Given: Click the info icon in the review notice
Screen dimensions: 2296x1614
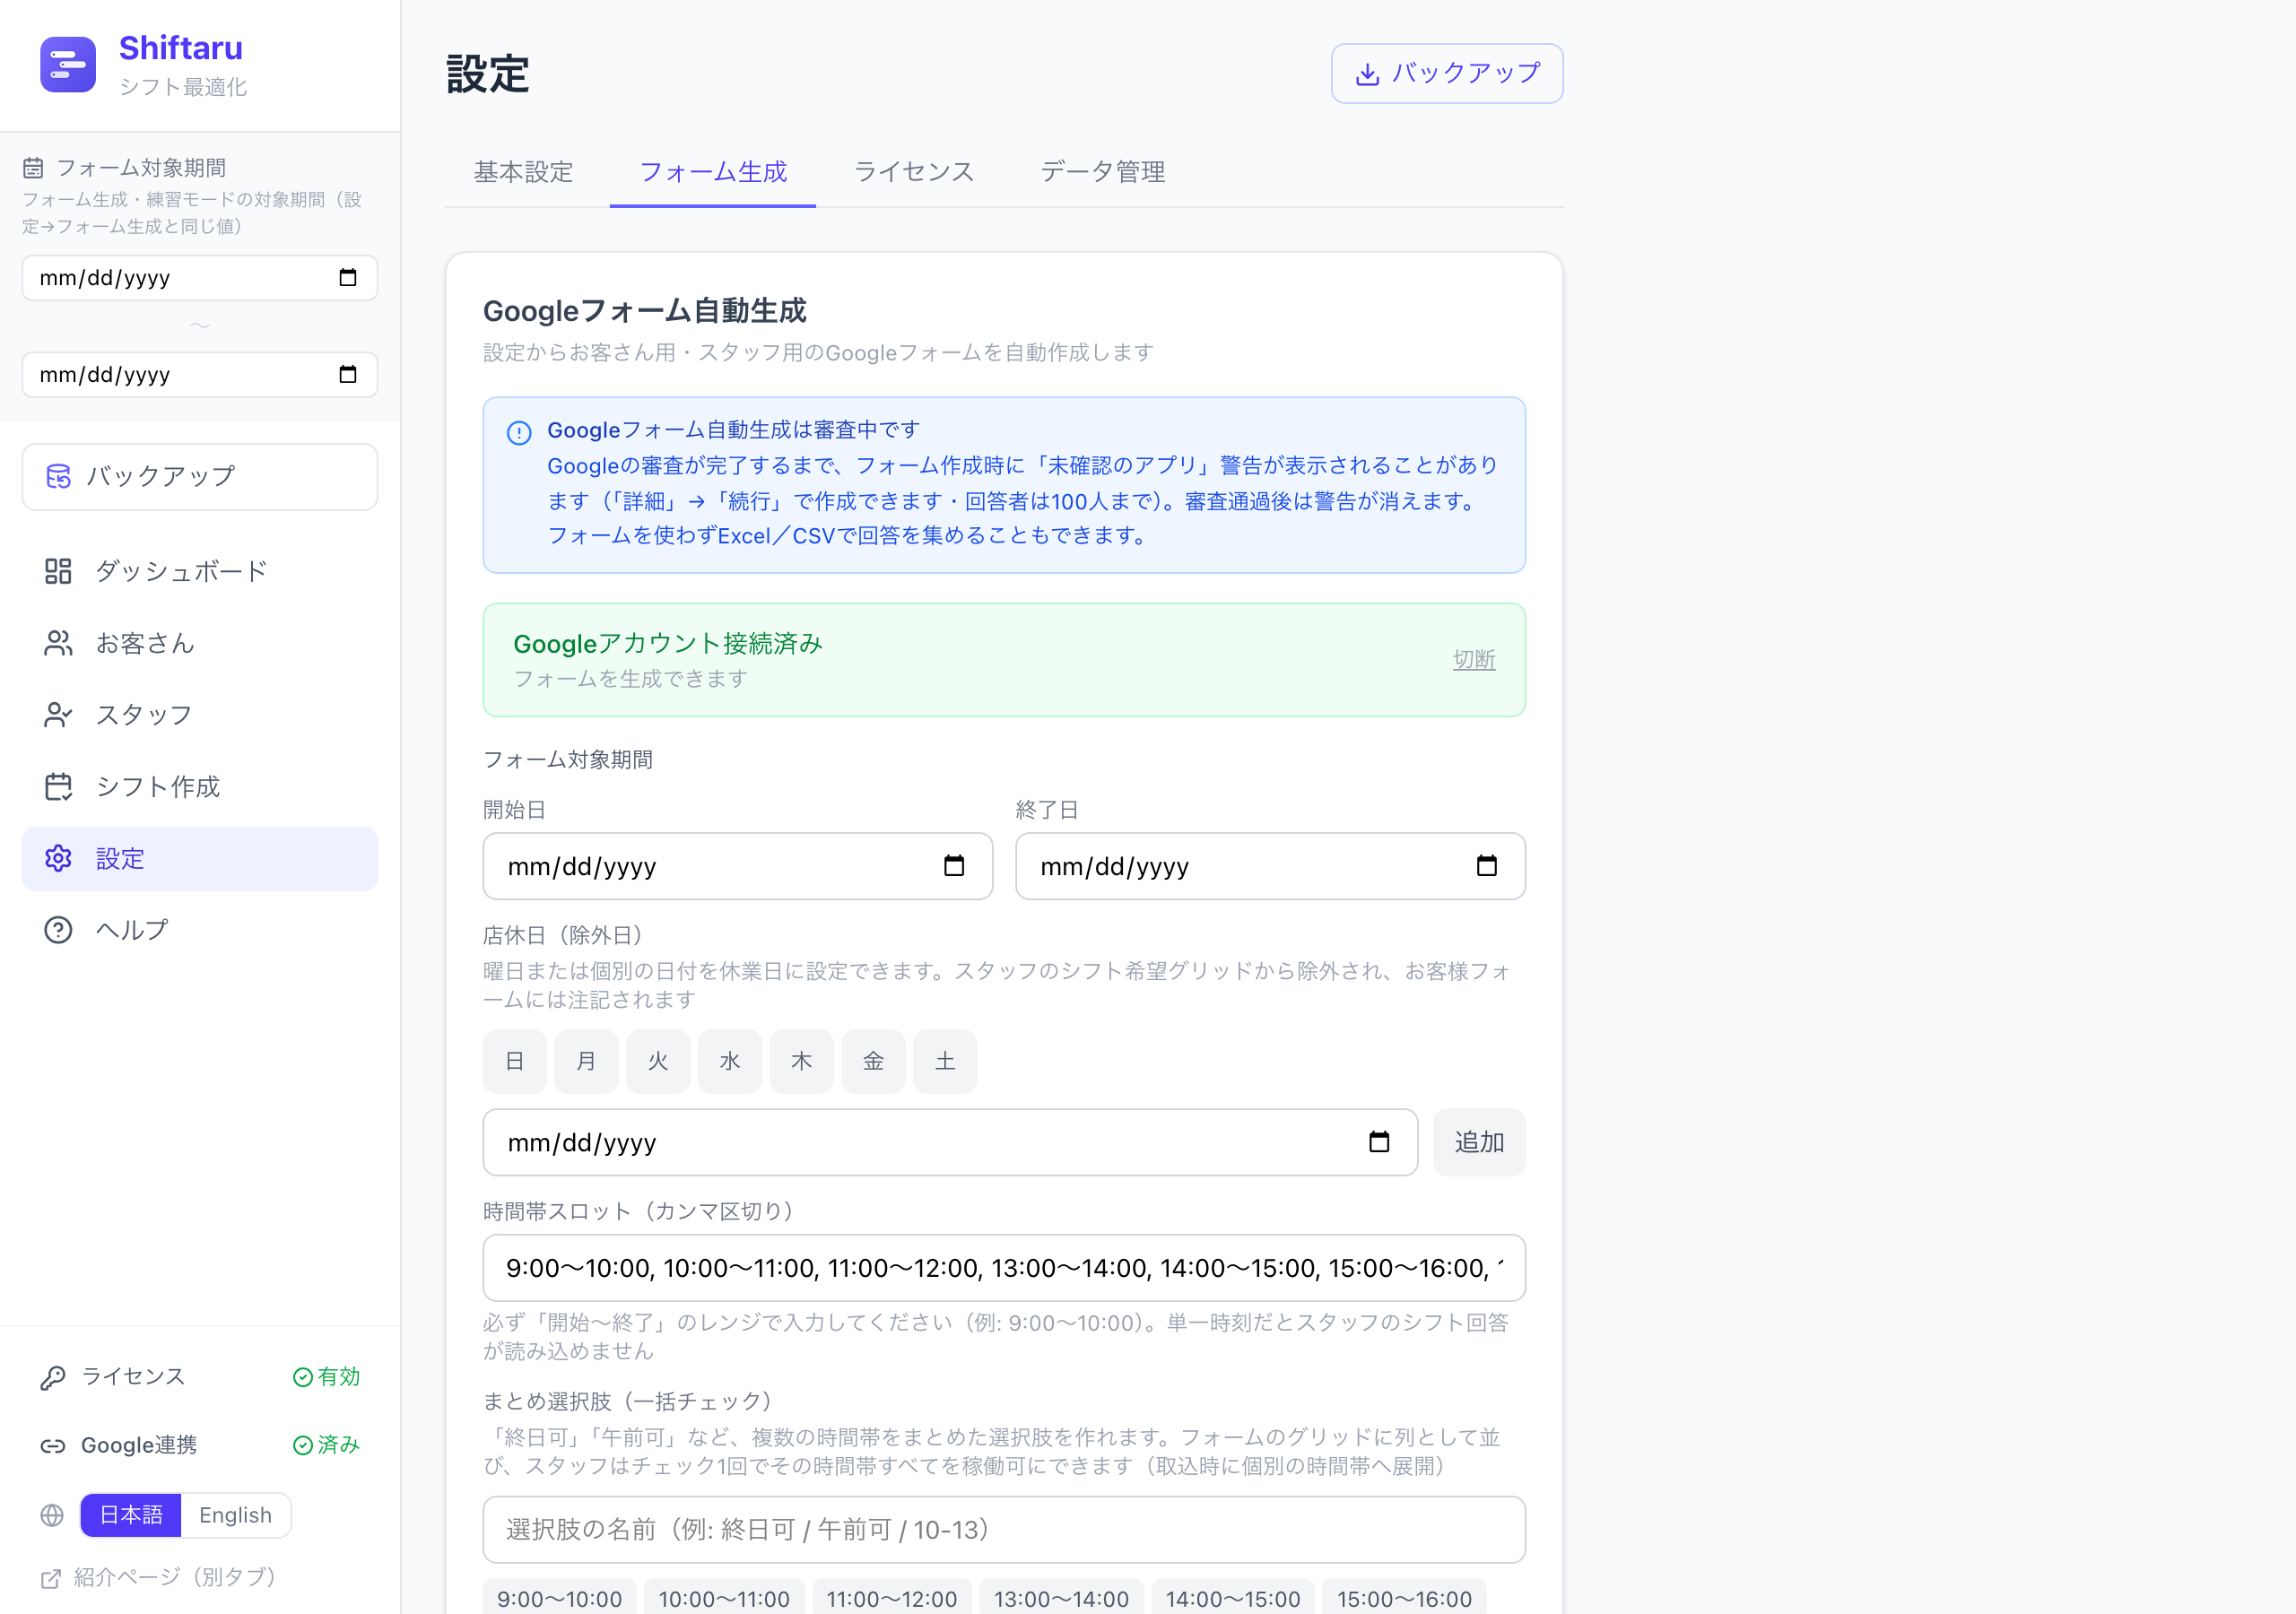Looking at the screenshot, I should (x=519, y=433).
